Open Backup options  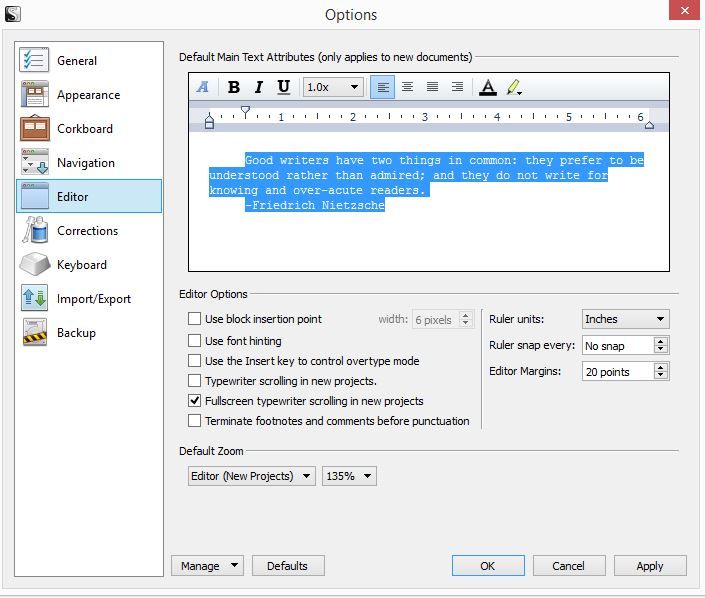(89, 333)
